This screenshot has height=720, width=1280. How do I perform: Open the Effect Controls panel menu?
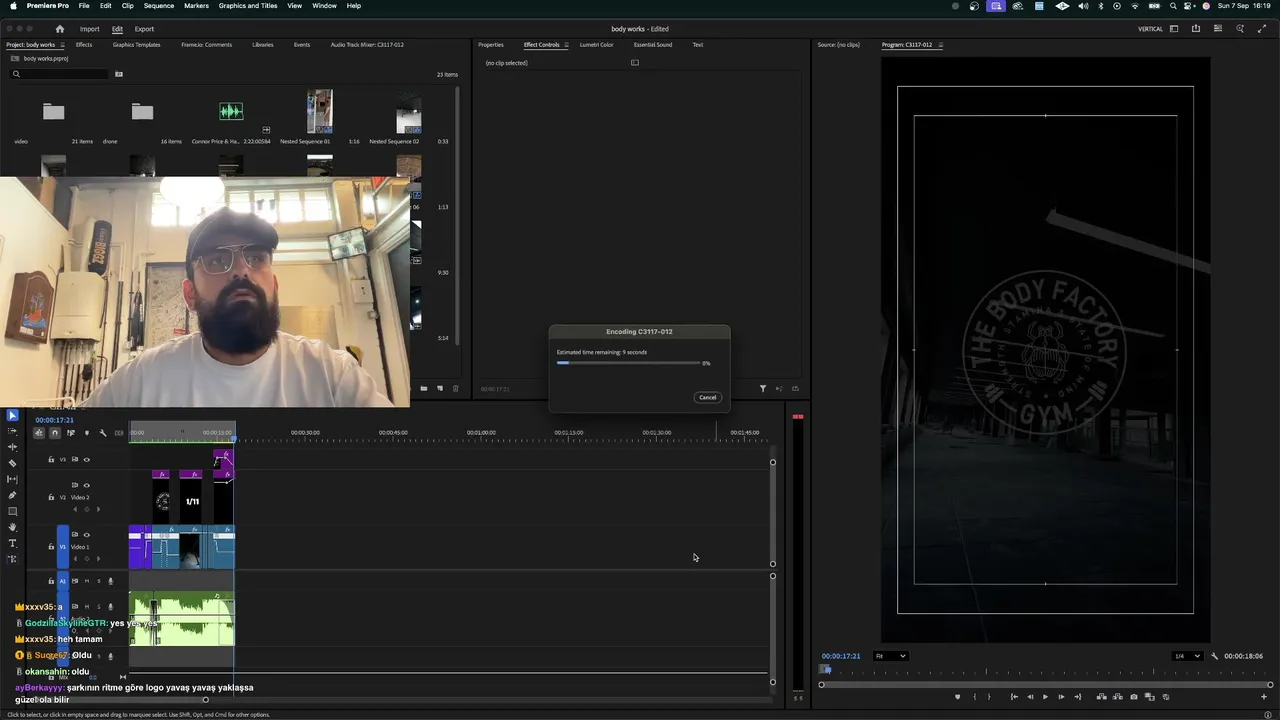tap(566, 45)
